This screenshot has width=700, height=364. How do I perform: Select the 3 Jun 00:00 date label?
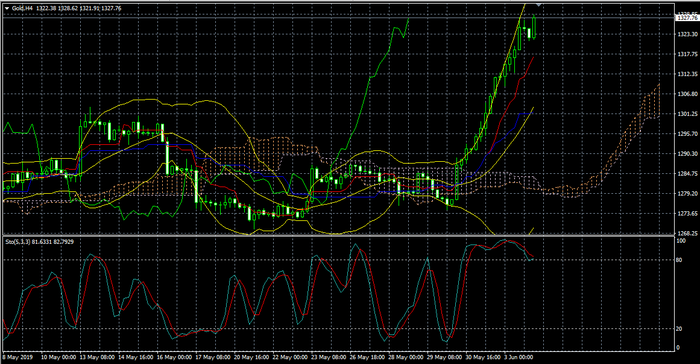click(x=518, y=357)
